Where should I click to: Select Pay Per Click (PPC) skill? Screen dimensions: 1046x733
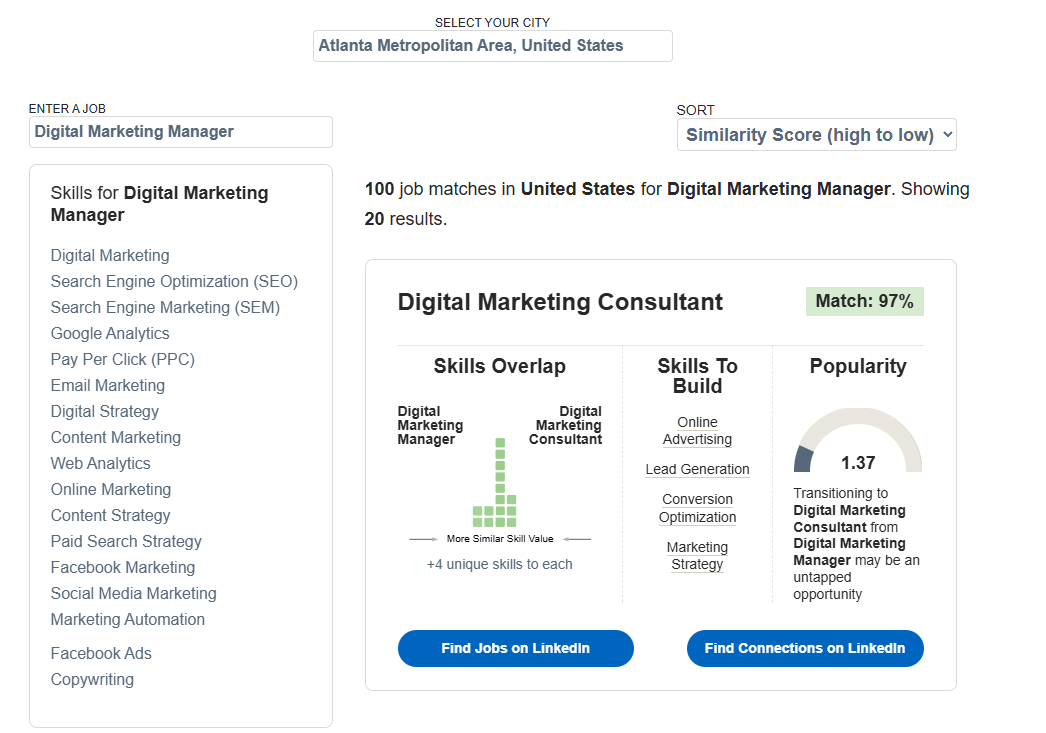[x=122, y=359]
